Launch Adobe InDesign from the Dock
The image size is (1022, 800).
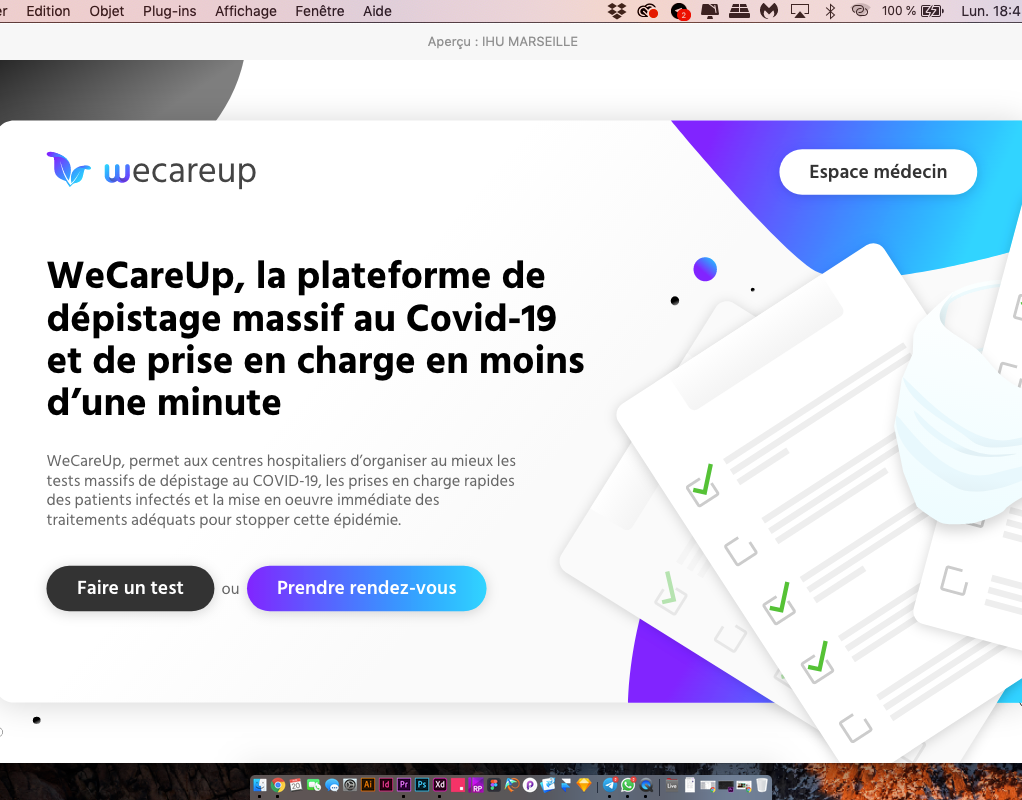click(386, 785)
